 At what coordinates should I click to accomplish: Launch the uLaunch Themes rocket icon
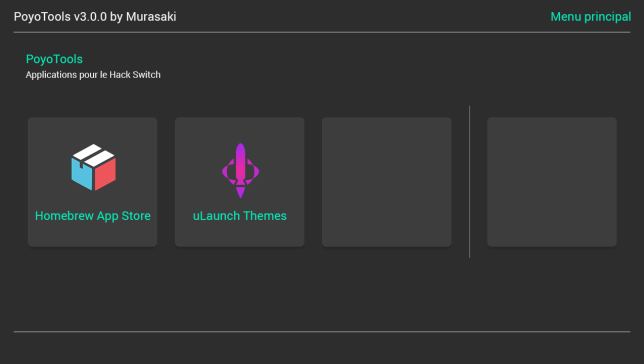point(240,170)
